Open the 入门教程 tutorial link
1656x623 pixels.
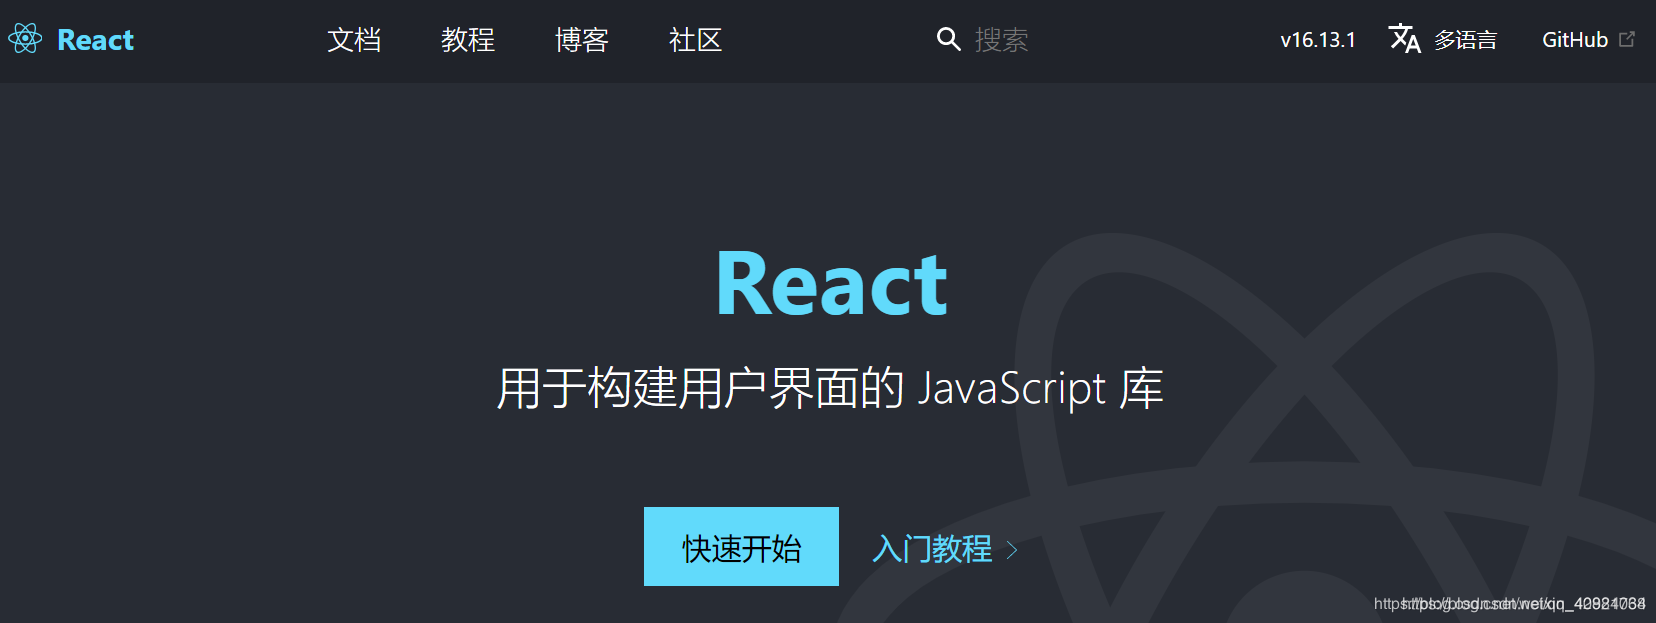pos(933,548)
